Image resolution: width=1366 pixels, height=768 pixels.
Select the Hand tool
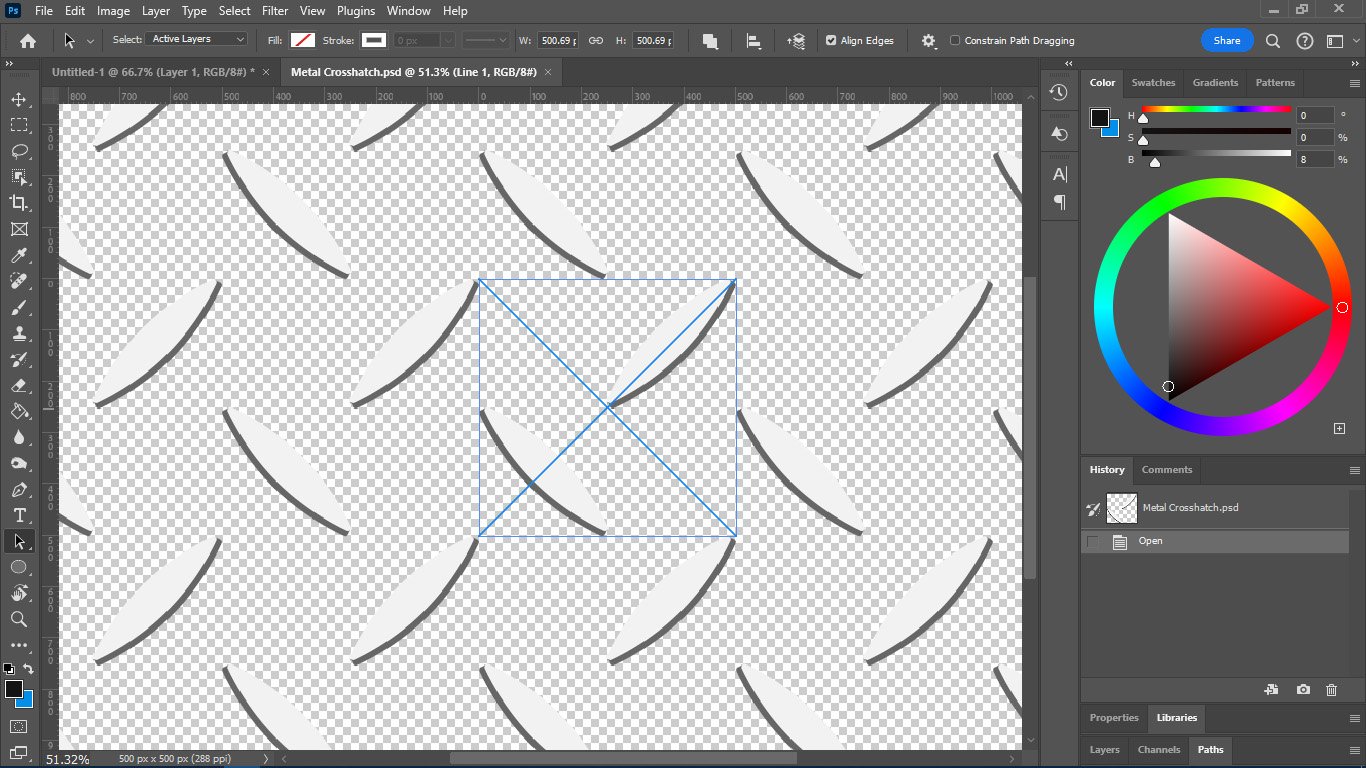[x=18, y=593]
